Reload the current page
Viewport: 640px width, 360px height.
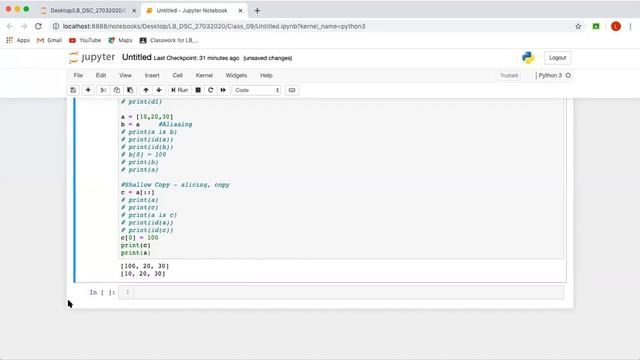(38, 26)
